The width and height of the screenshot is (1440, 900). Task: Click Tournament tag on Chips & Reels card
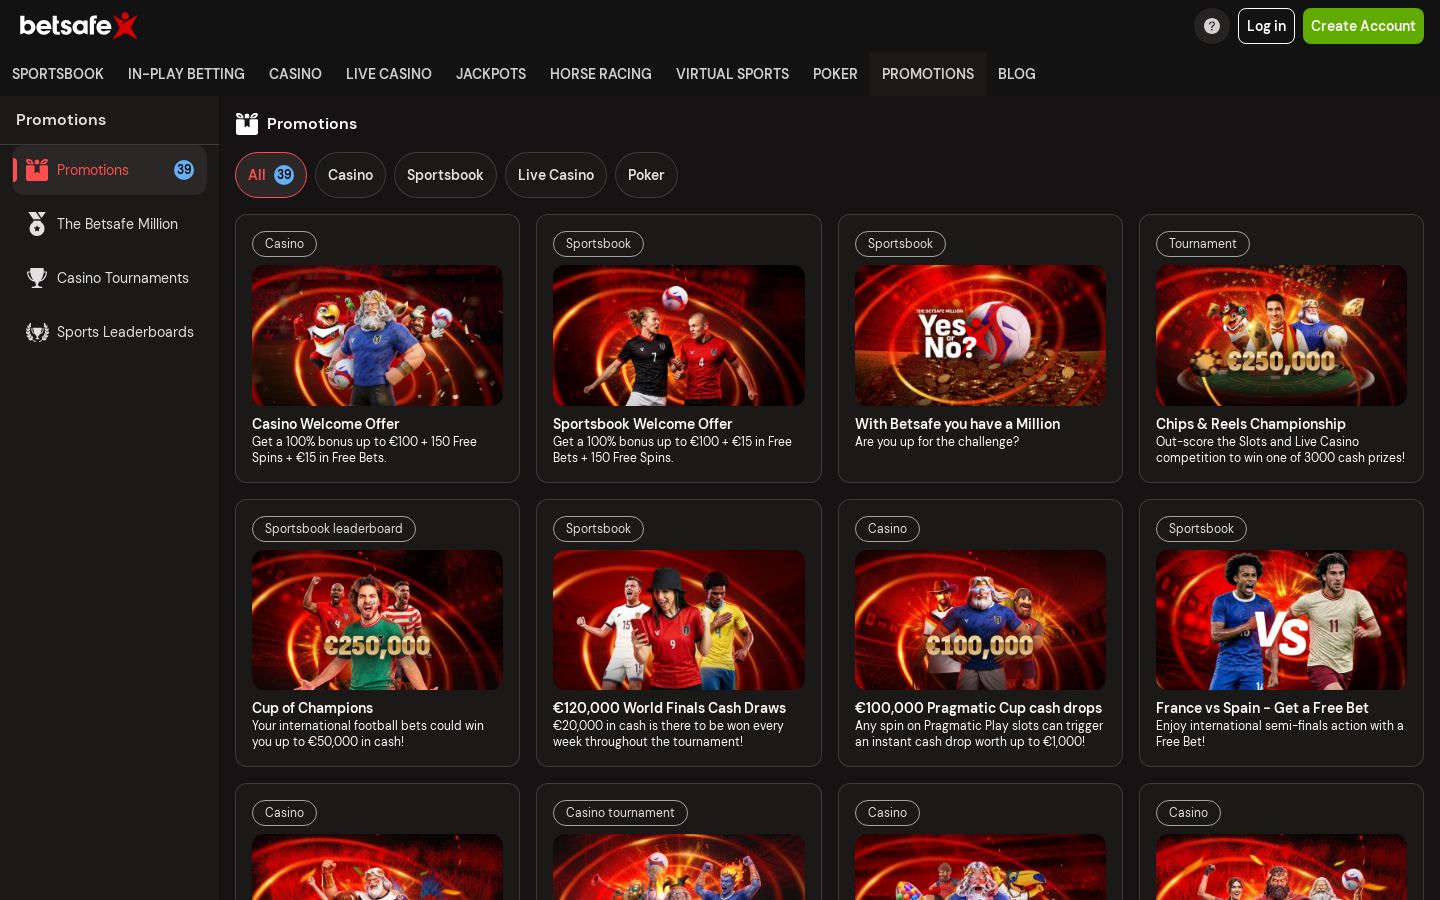(x=1202, y=244)
